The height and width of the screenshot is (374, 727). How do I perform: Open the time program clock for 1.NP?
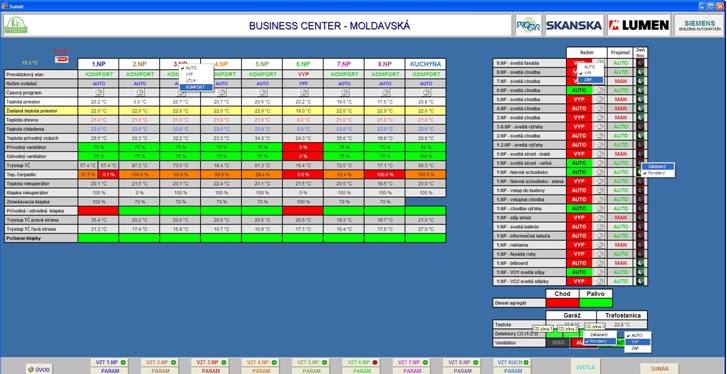(x=98, y=93)
